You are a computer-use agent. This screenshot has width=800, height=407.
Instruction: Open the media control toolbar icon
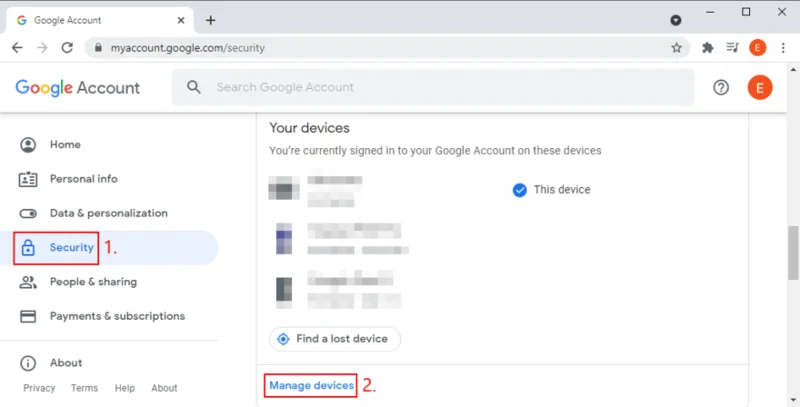click(733, 47)
